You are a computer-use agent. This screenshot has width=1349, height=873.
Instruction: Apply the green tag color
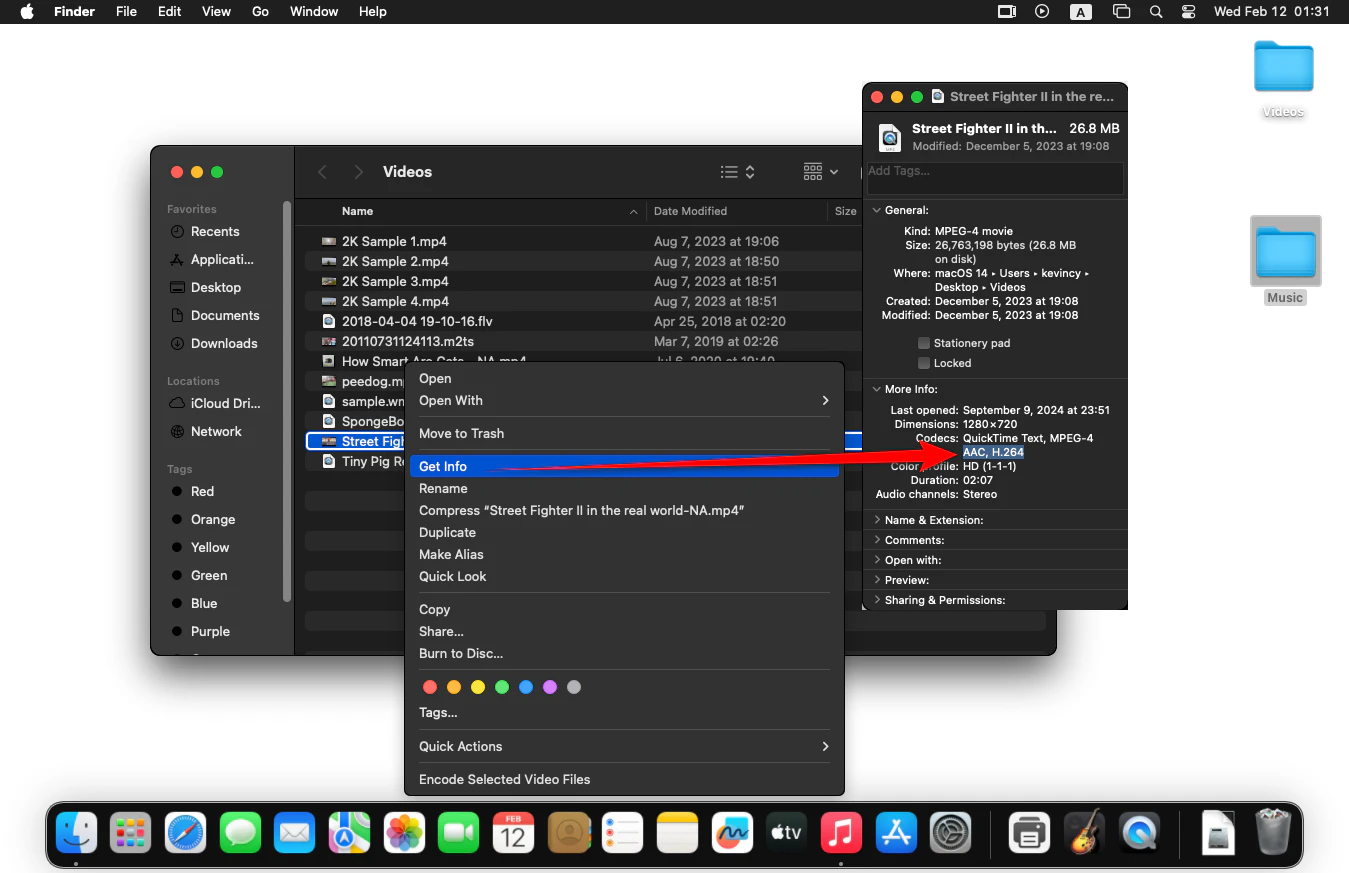point(502,687)
